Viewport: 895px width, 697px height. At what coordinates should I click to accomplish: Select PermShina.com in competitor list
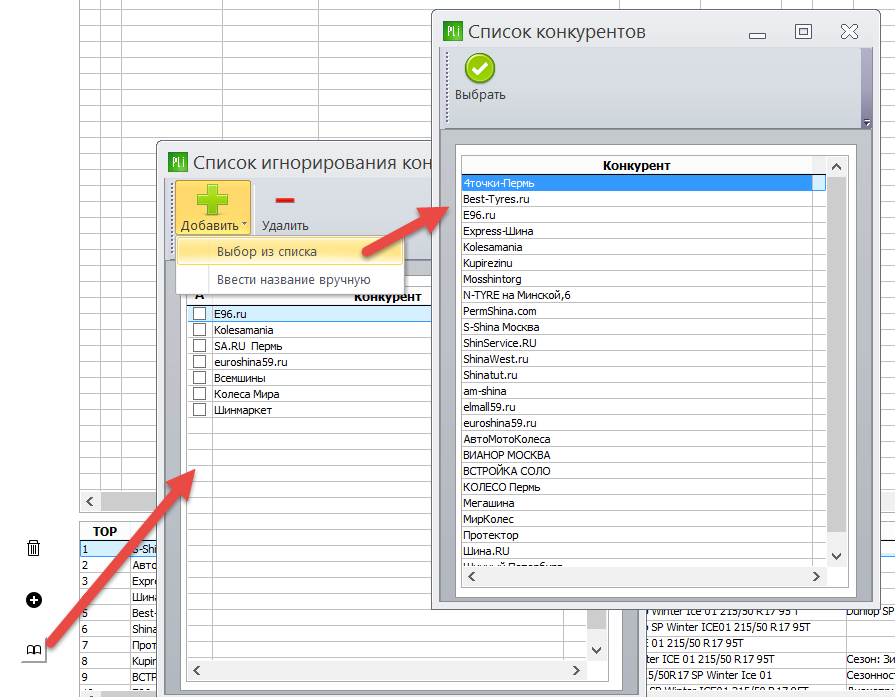[x=643, y=311]
